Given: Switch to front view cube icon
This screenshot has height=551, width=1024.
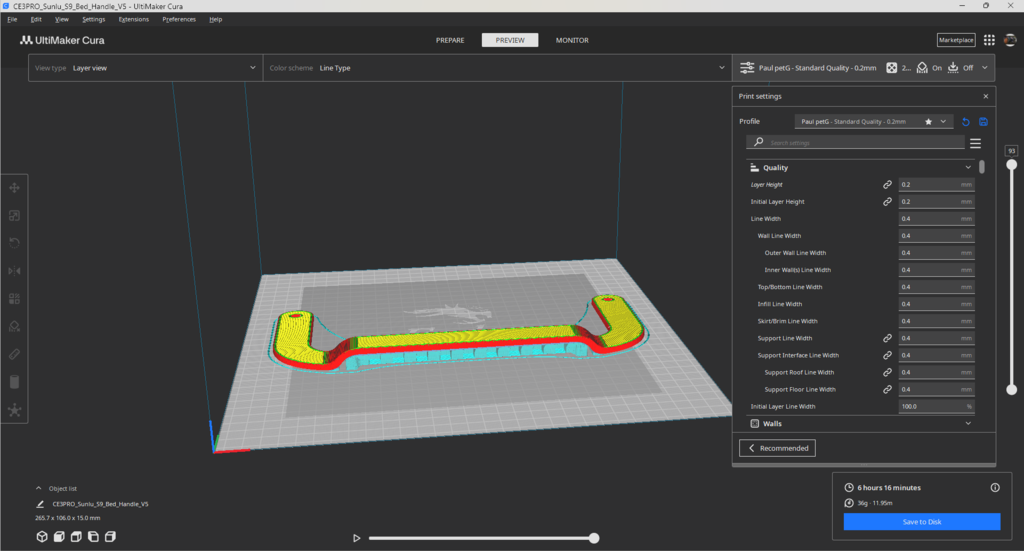Looking at the screenshot, I should point(59,537).
